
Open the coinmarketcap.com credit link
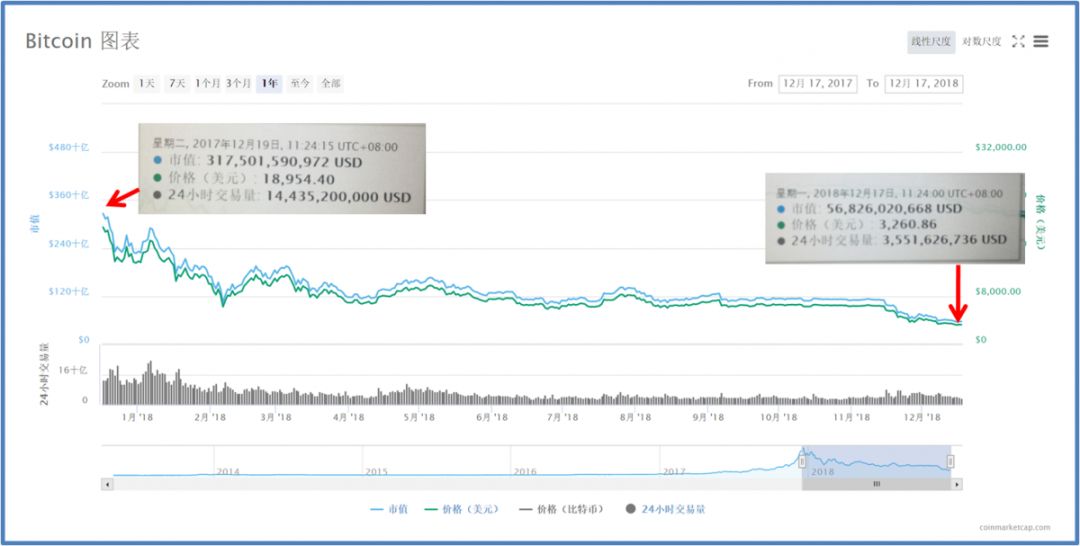tap(1013, 527)
